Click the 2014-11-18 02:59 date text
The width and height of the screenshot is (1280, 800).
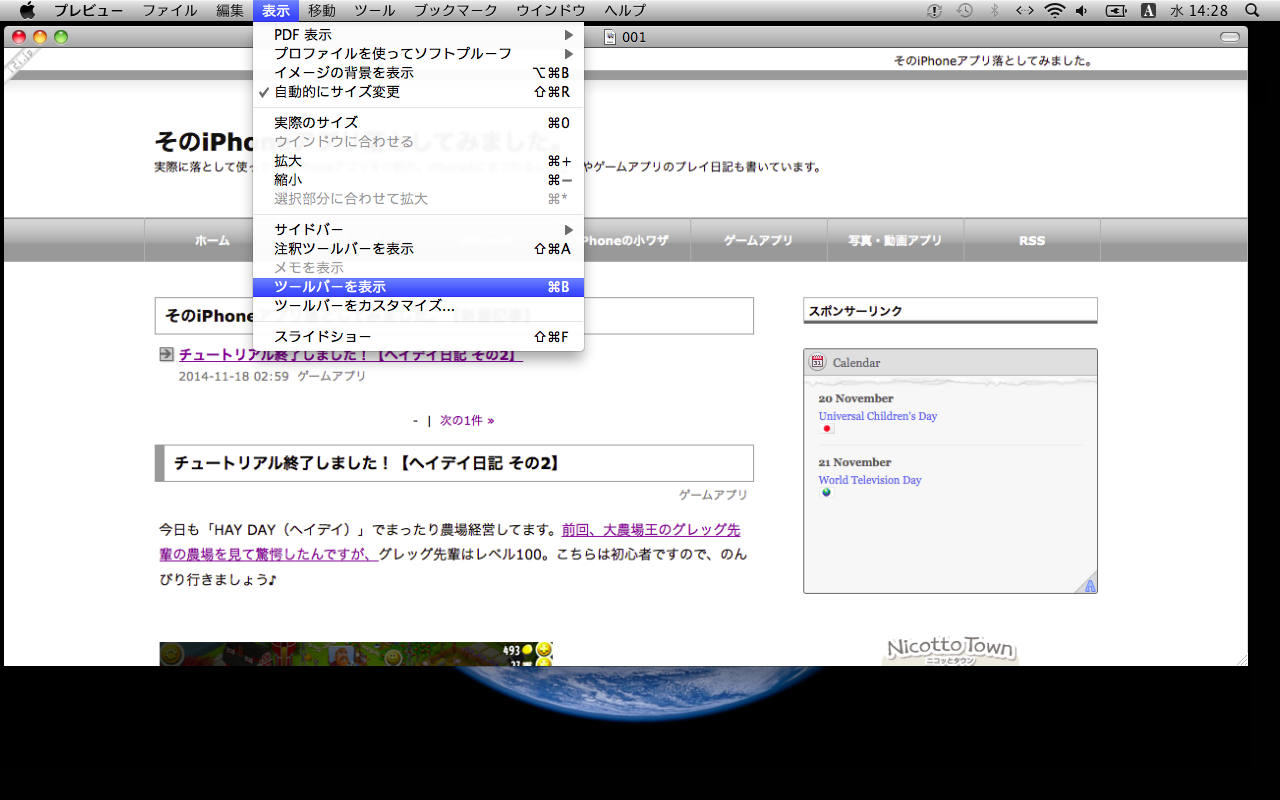point(234,377)
